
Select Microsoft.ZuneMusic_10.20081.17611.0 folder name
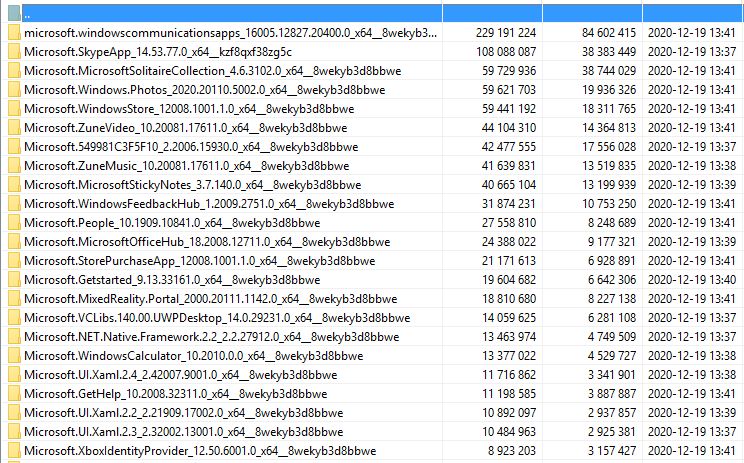(186, 166)
